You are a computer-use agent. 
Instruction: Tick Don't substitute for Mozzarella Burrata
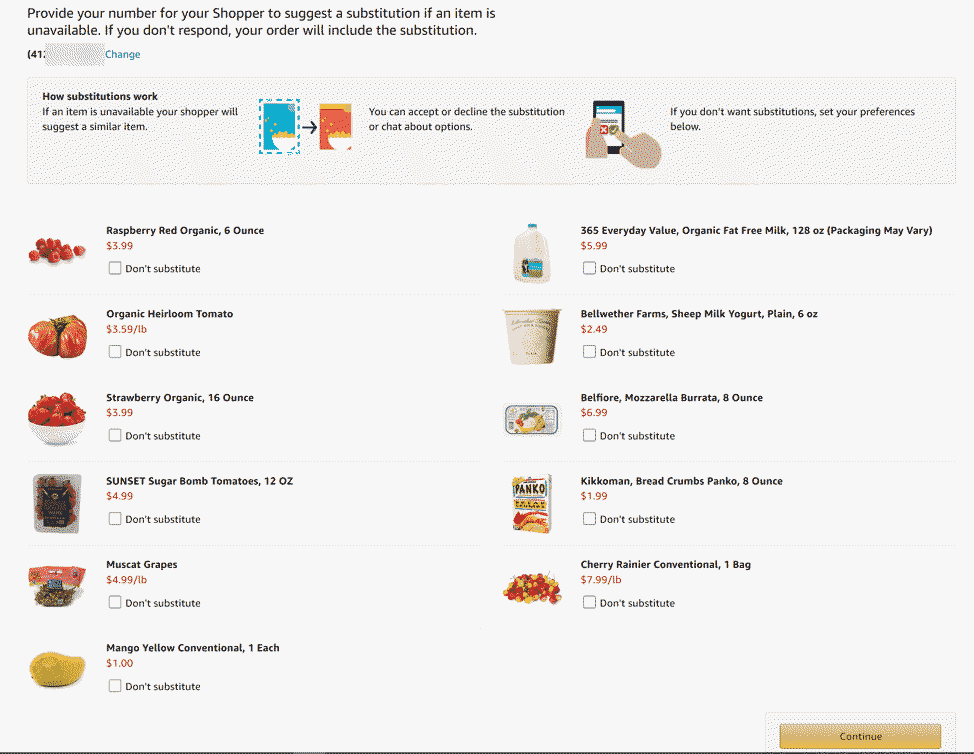point(589,435)
